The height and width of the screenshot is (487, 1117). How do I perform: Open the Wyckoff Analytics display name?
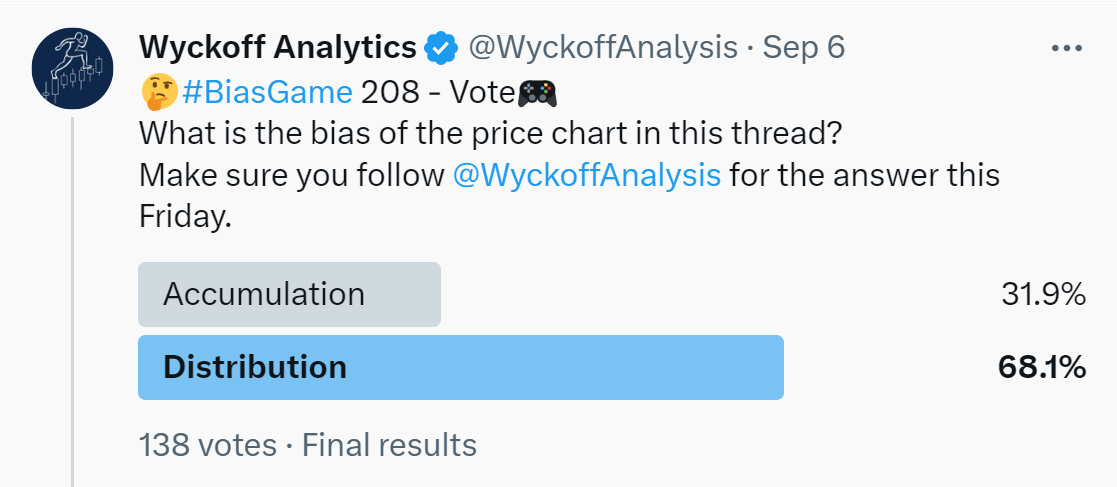(277, 48)
